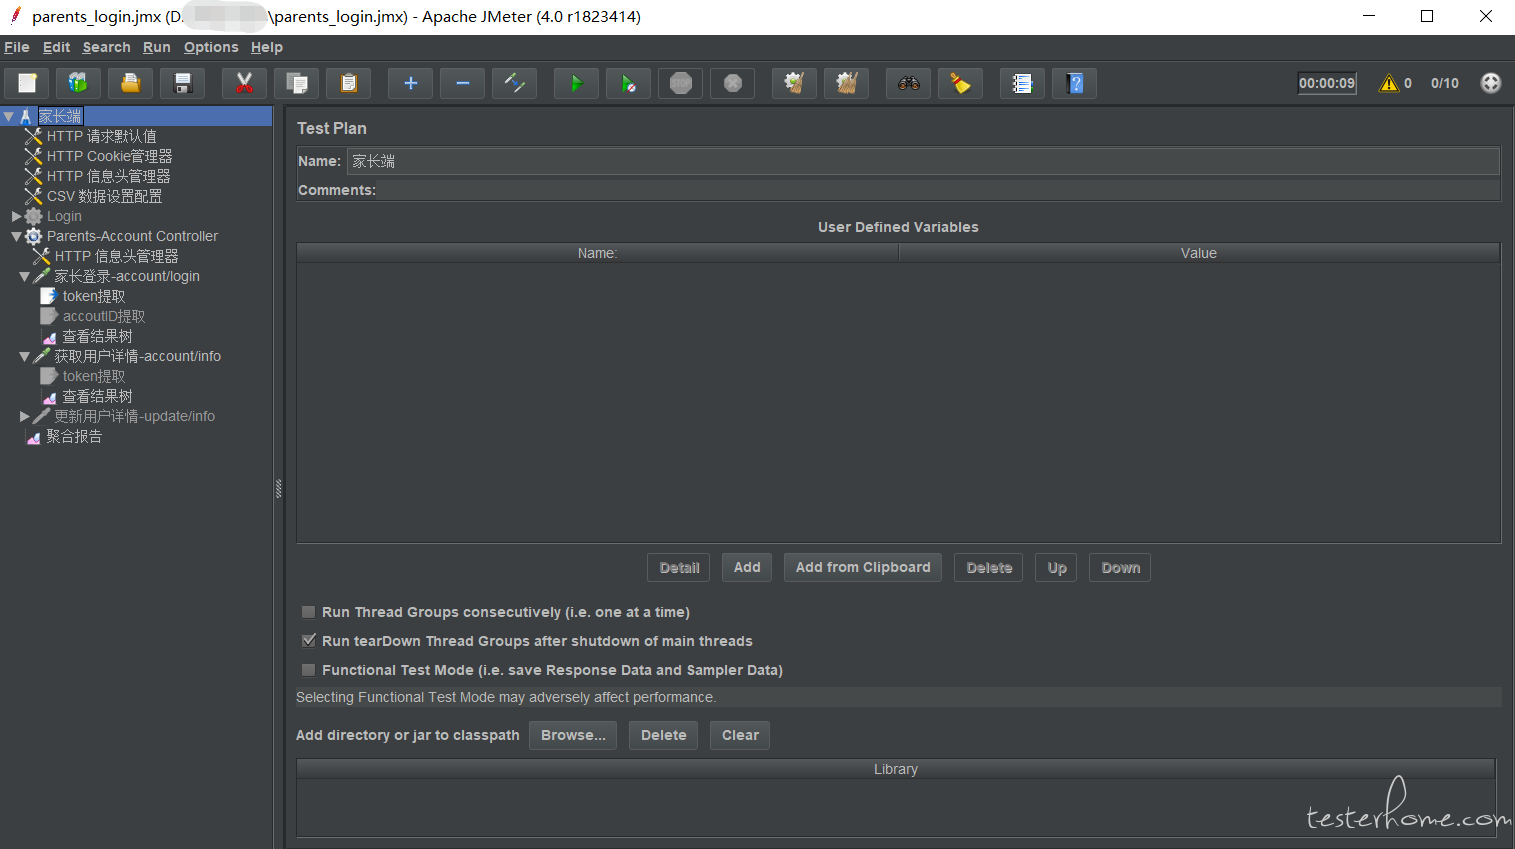
Task: Click the warning triangle log errors icon
Action: pyautogui.click(x=1389, y=83)
